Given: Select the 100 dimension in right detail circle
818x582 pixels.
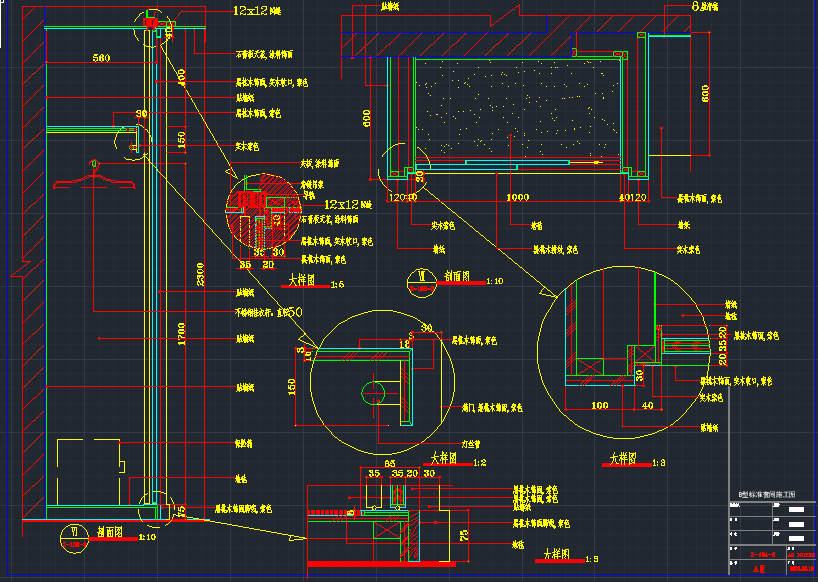Looking at the screenshot, I should tap(599, 405).
